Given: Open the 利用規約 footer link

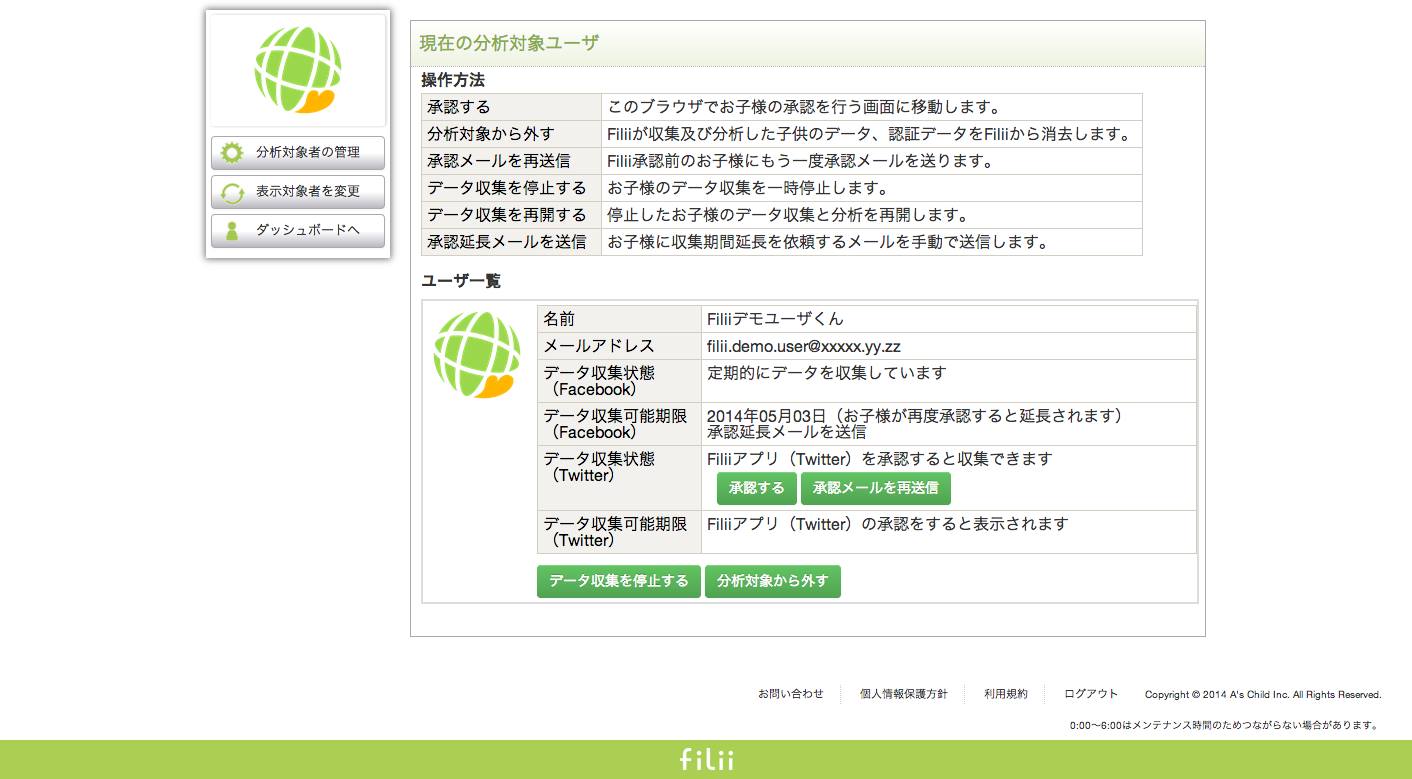Looking at the screenshot, I should (1005, 694).
